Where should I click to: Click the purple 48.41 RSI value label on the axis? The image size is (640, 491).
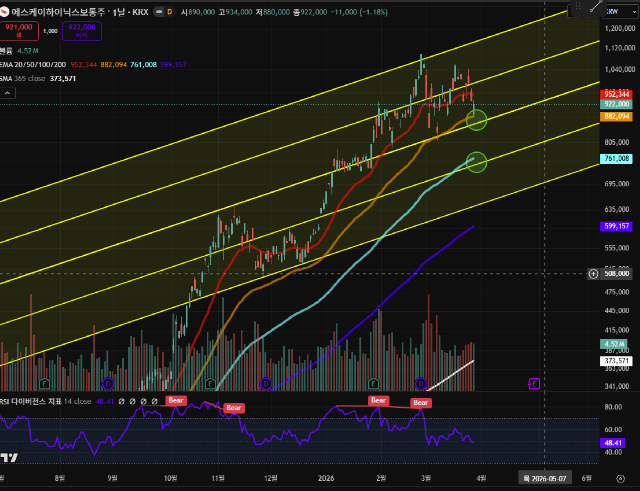pyautogui.click(x=613, y=443)
